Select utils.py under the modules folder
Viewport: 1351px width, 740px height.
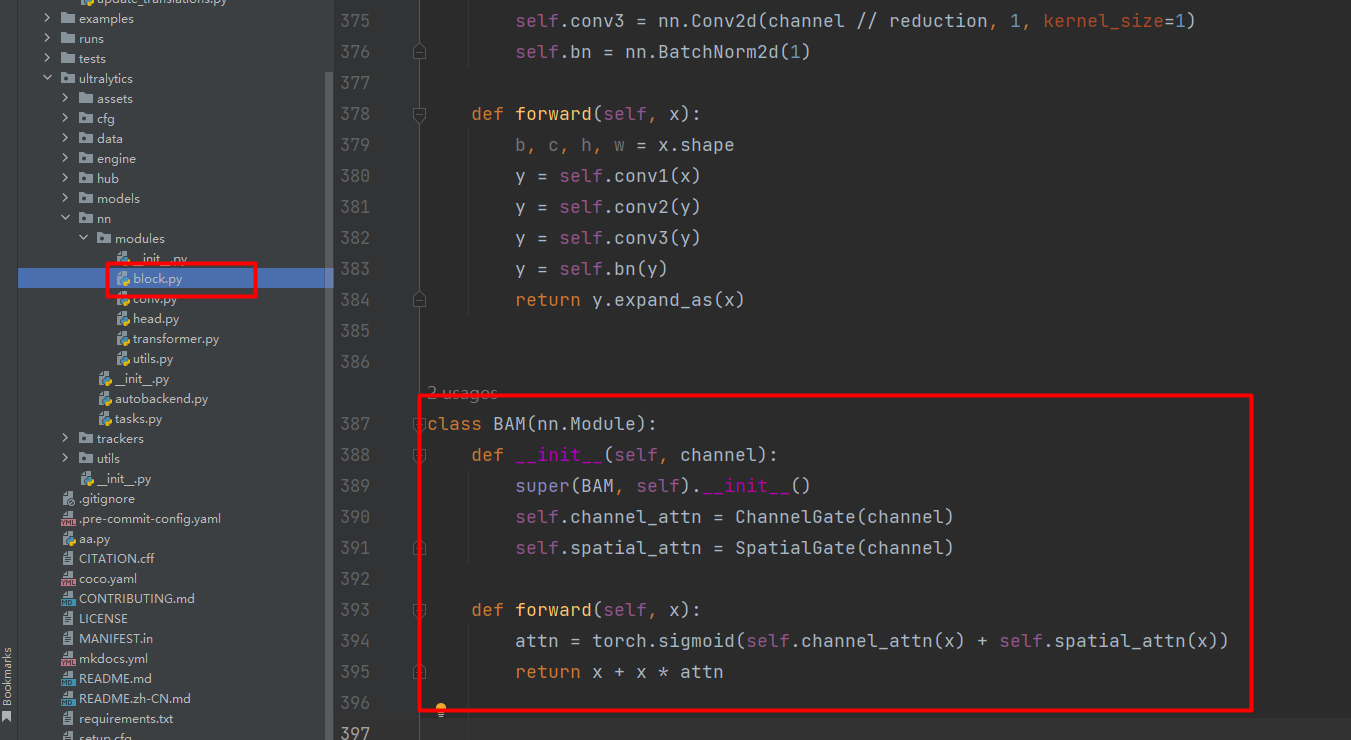point(153,359)
